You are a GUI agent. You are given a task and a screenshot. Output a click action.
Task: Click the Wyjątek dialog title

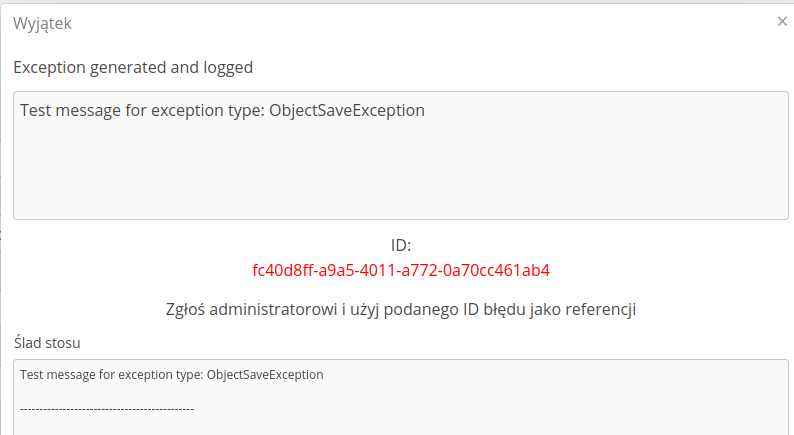[x=42, y=22]
